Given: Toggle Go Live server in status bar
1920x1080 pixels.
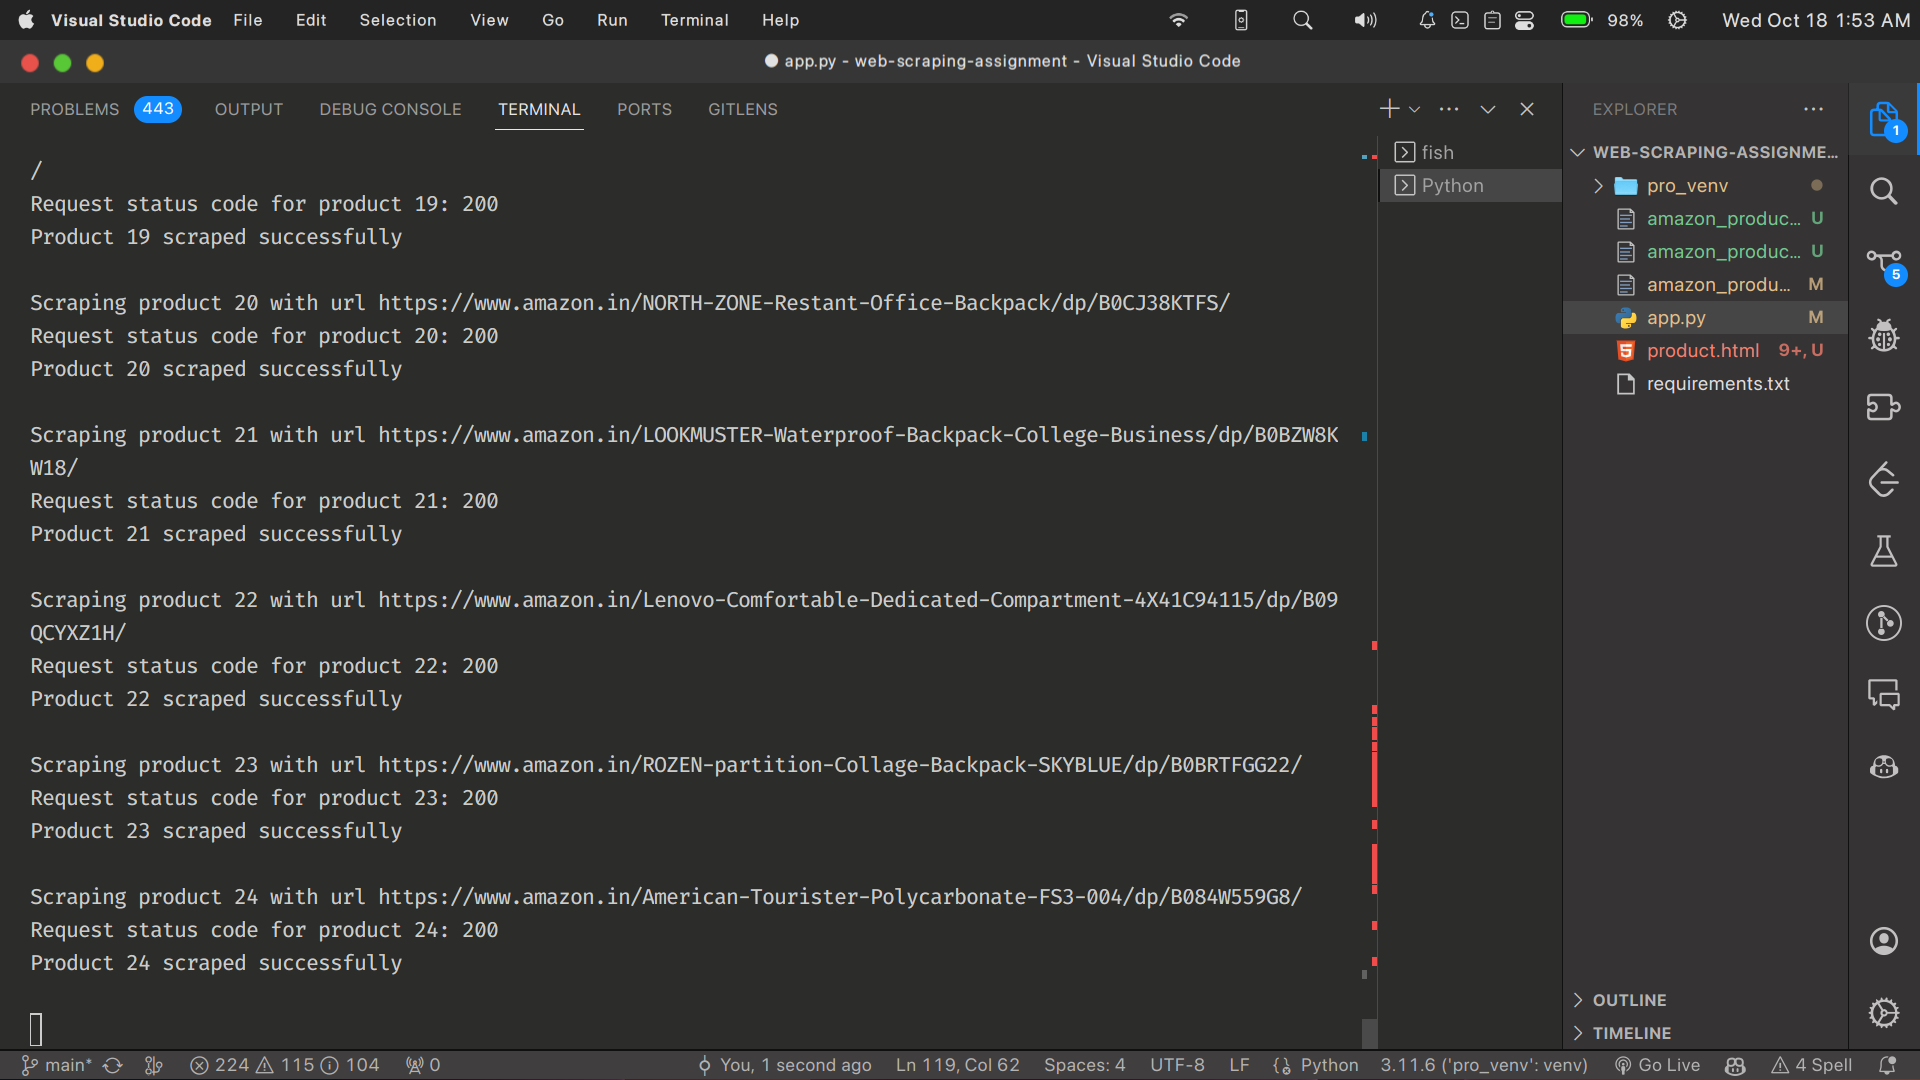Looking at the screenshot, I should click(1658, 1065).
